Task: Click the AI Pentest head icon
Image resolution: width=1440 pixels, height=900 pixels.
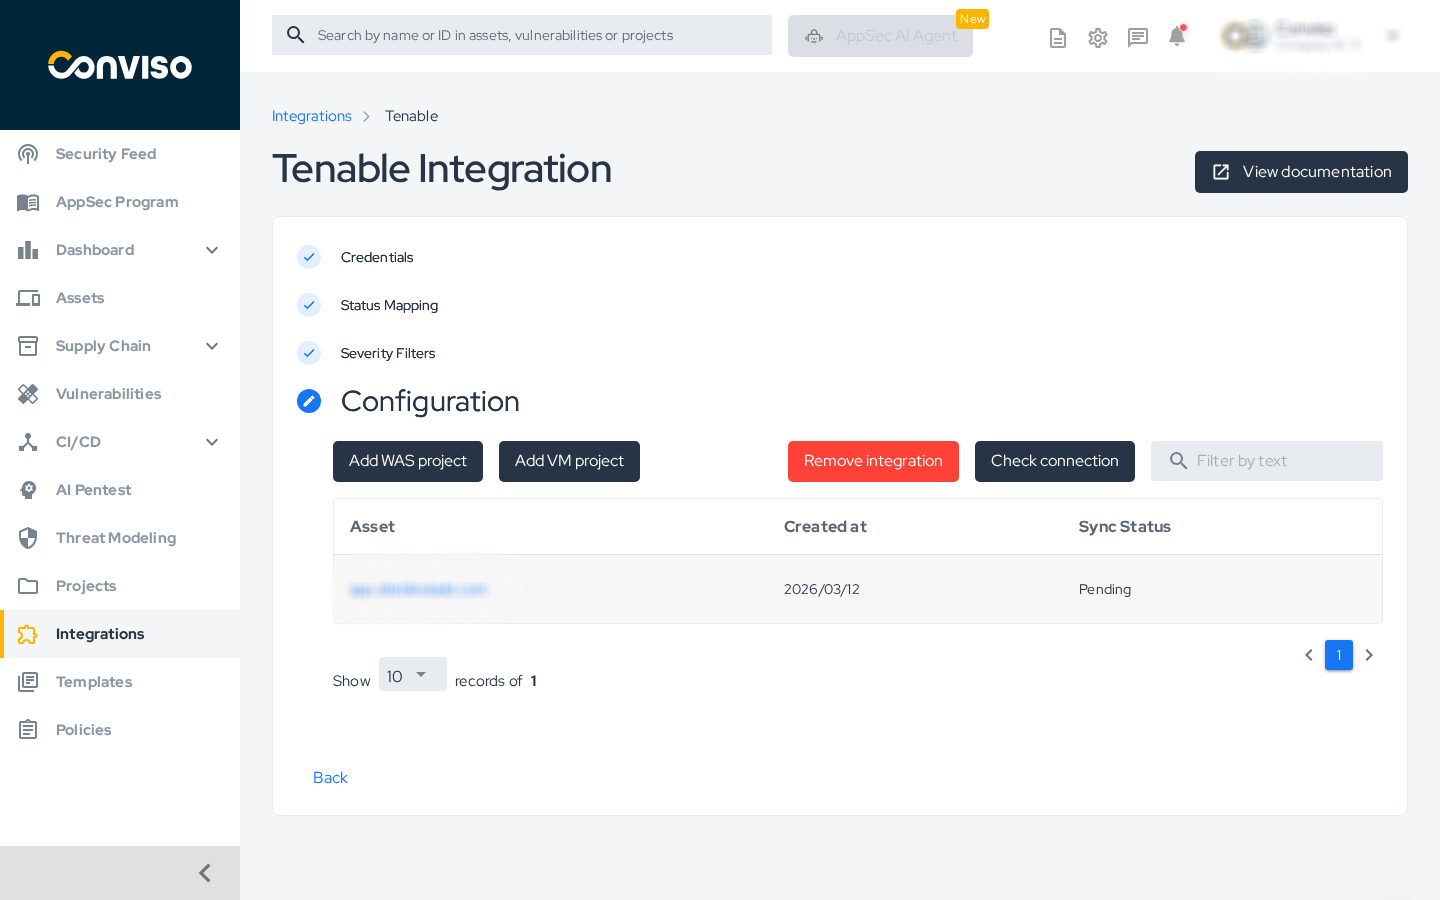Action: [x=28, y=490]
